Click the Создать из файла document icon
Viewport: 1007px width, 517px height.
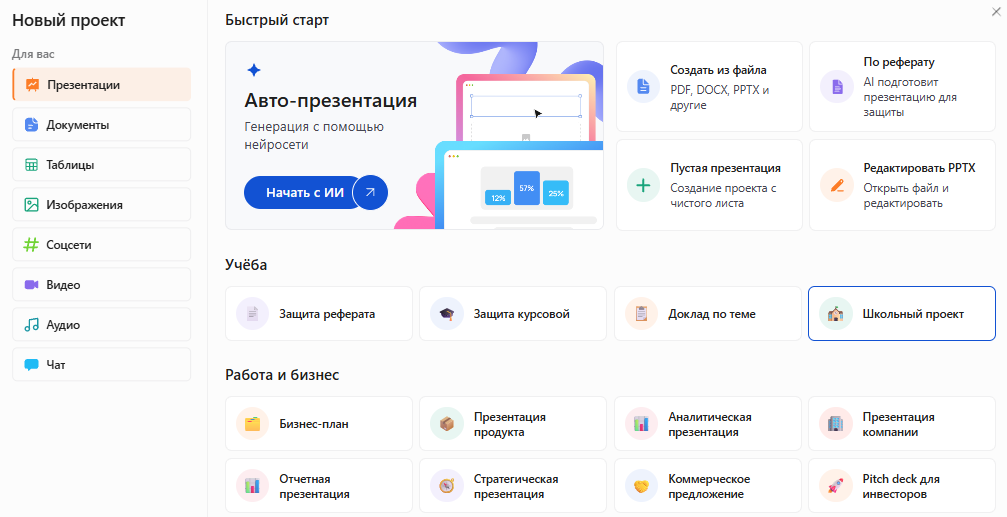[643, 87]
